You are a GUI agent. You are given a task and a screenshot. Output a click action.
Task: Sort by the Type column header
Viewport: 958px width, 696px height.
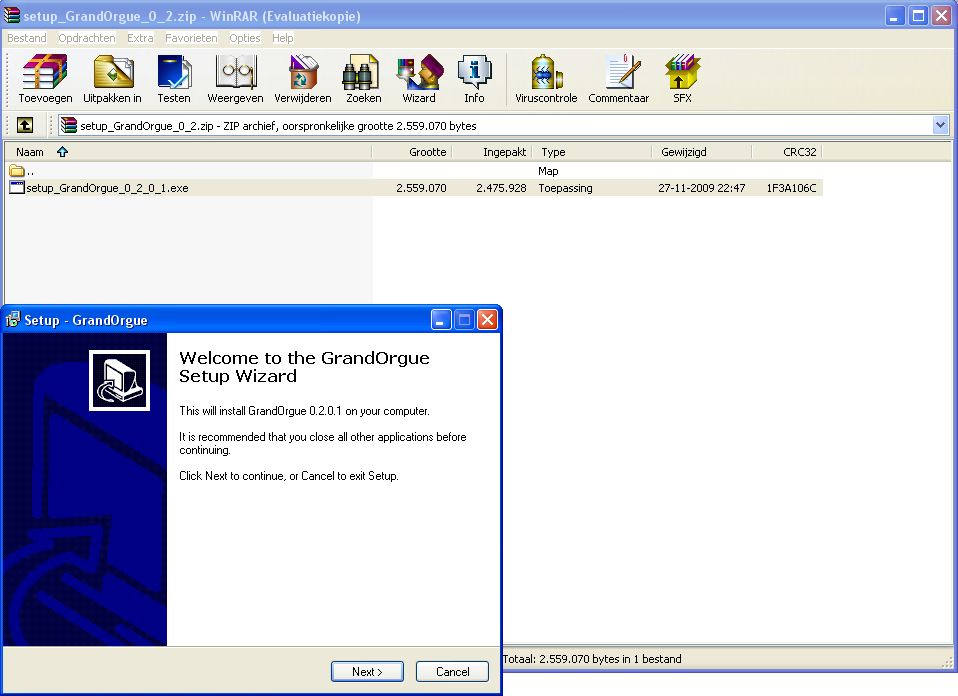[x=592, y=152]
